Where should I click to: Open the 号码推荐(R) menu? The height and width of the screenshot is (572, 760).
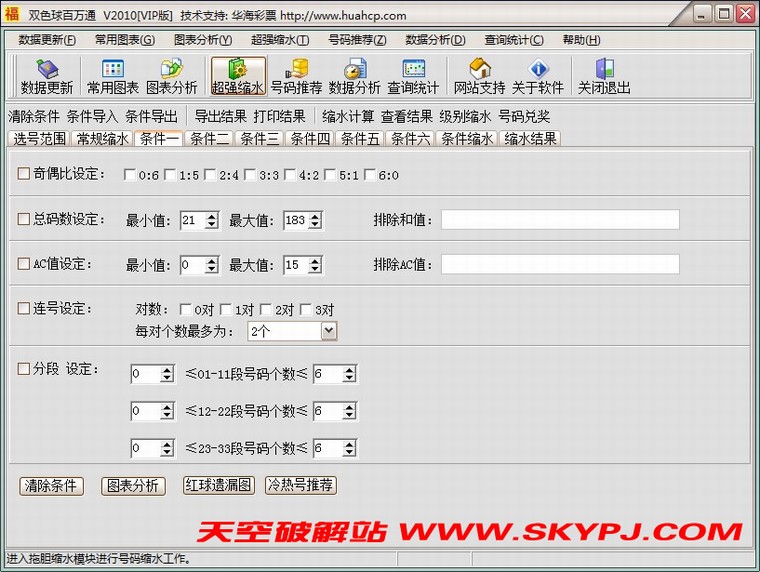tap(356, 40)
